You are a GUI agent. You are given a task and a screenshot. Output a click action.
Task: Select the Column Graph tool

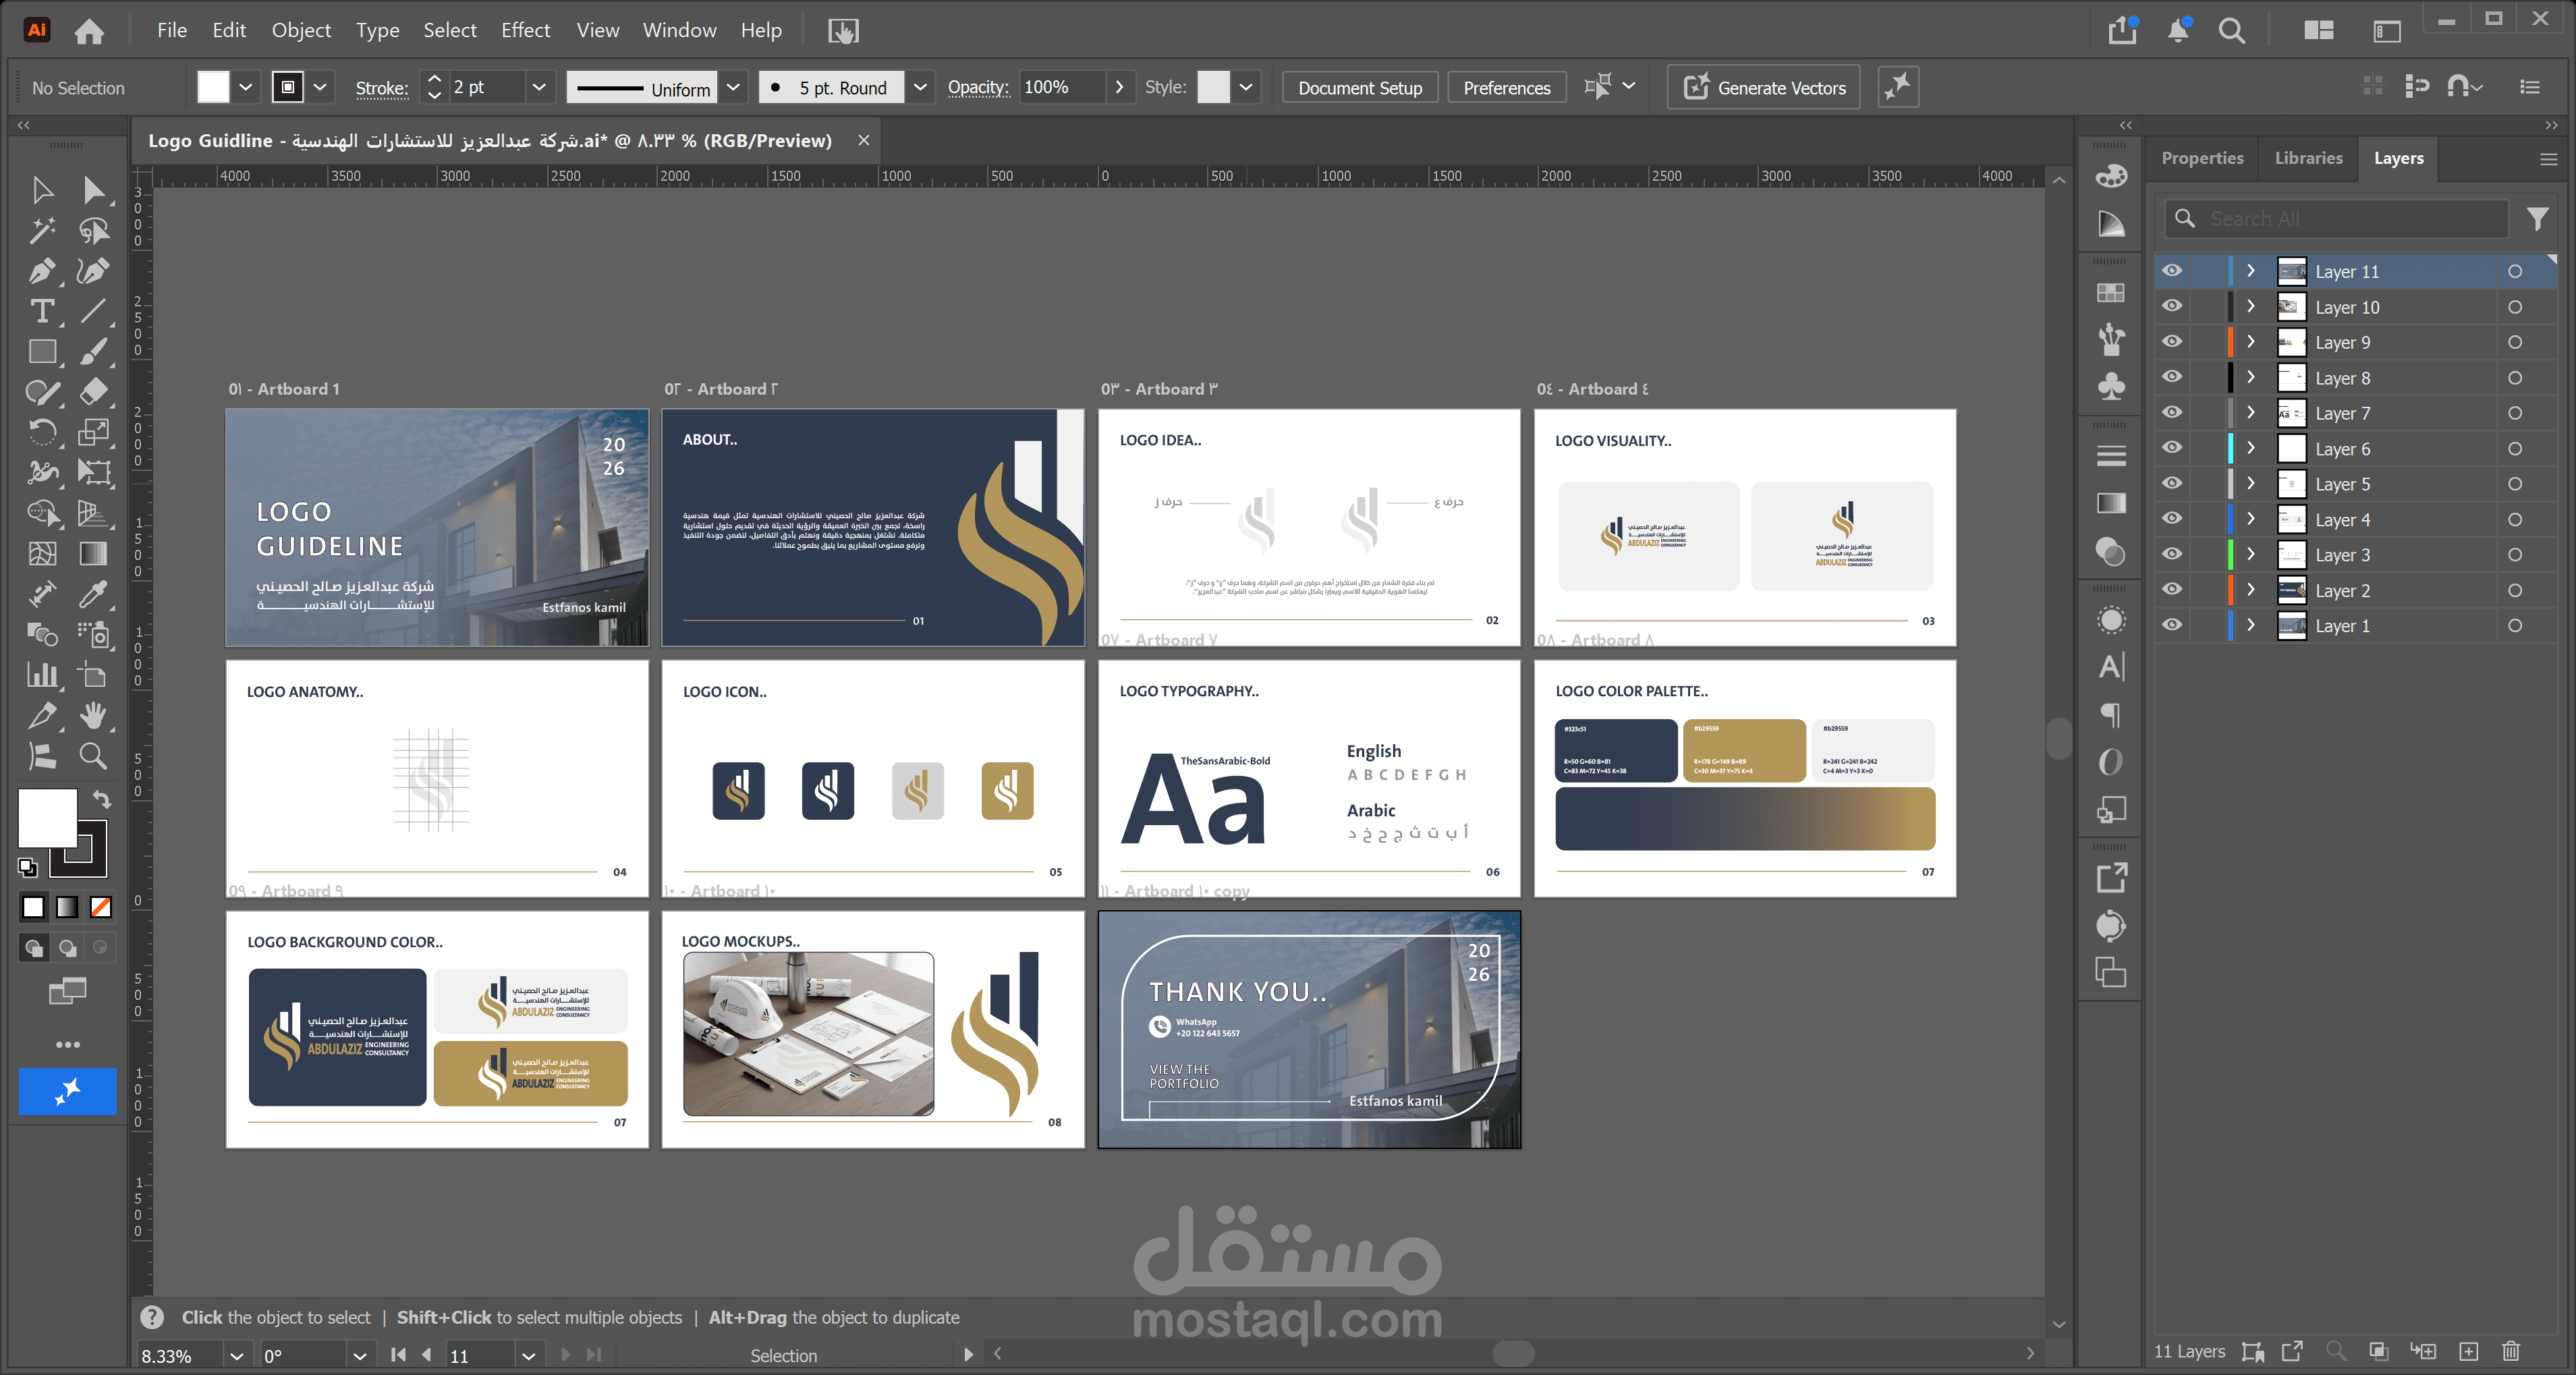point(42,675)
